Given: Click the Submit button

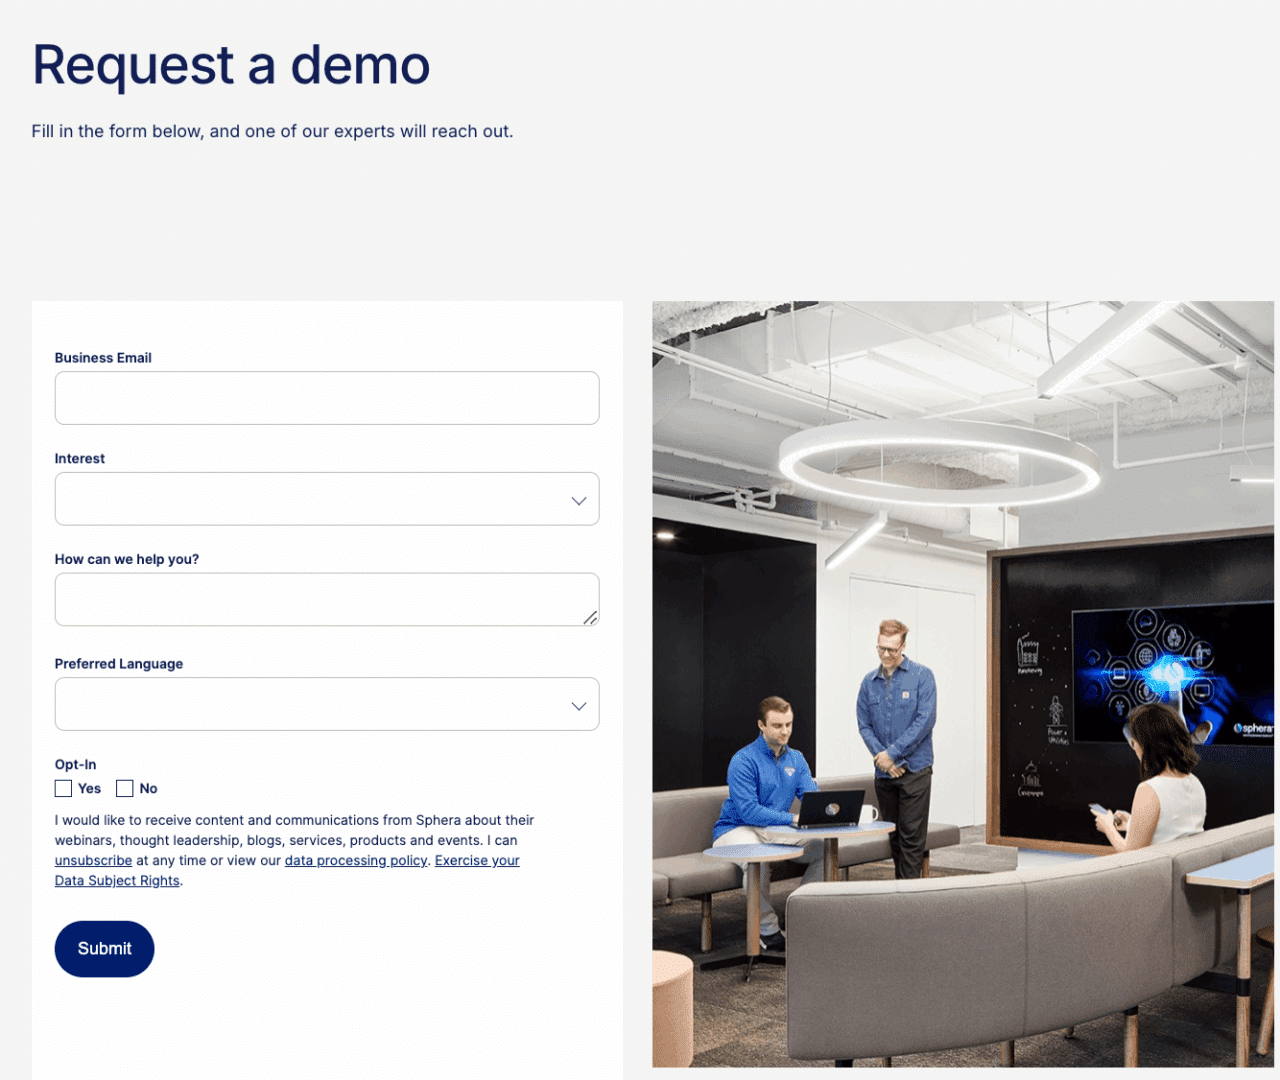Looking at the screenshot, I should pyautogui.click(x=104, y=948).
